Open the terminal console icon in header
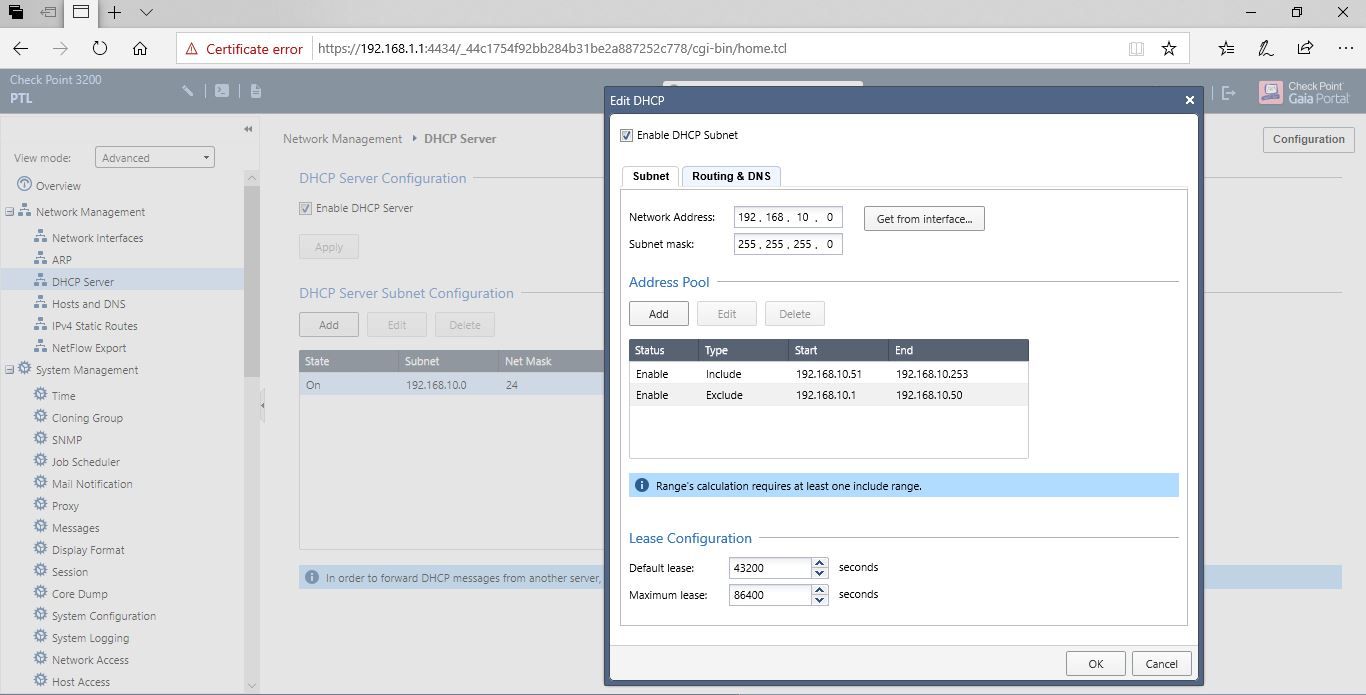This screenshot has width=1366, height=695. [222, 90]
